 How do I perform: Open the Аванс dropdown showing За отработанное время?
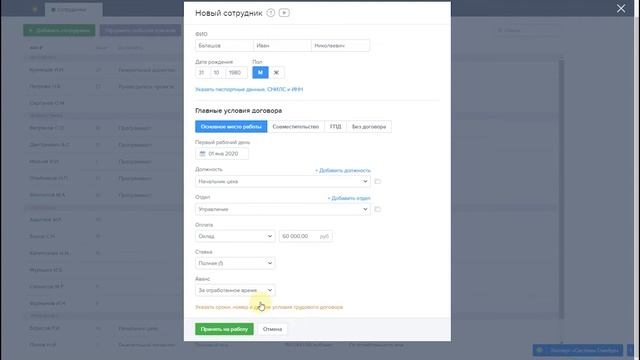click(235, 290)
